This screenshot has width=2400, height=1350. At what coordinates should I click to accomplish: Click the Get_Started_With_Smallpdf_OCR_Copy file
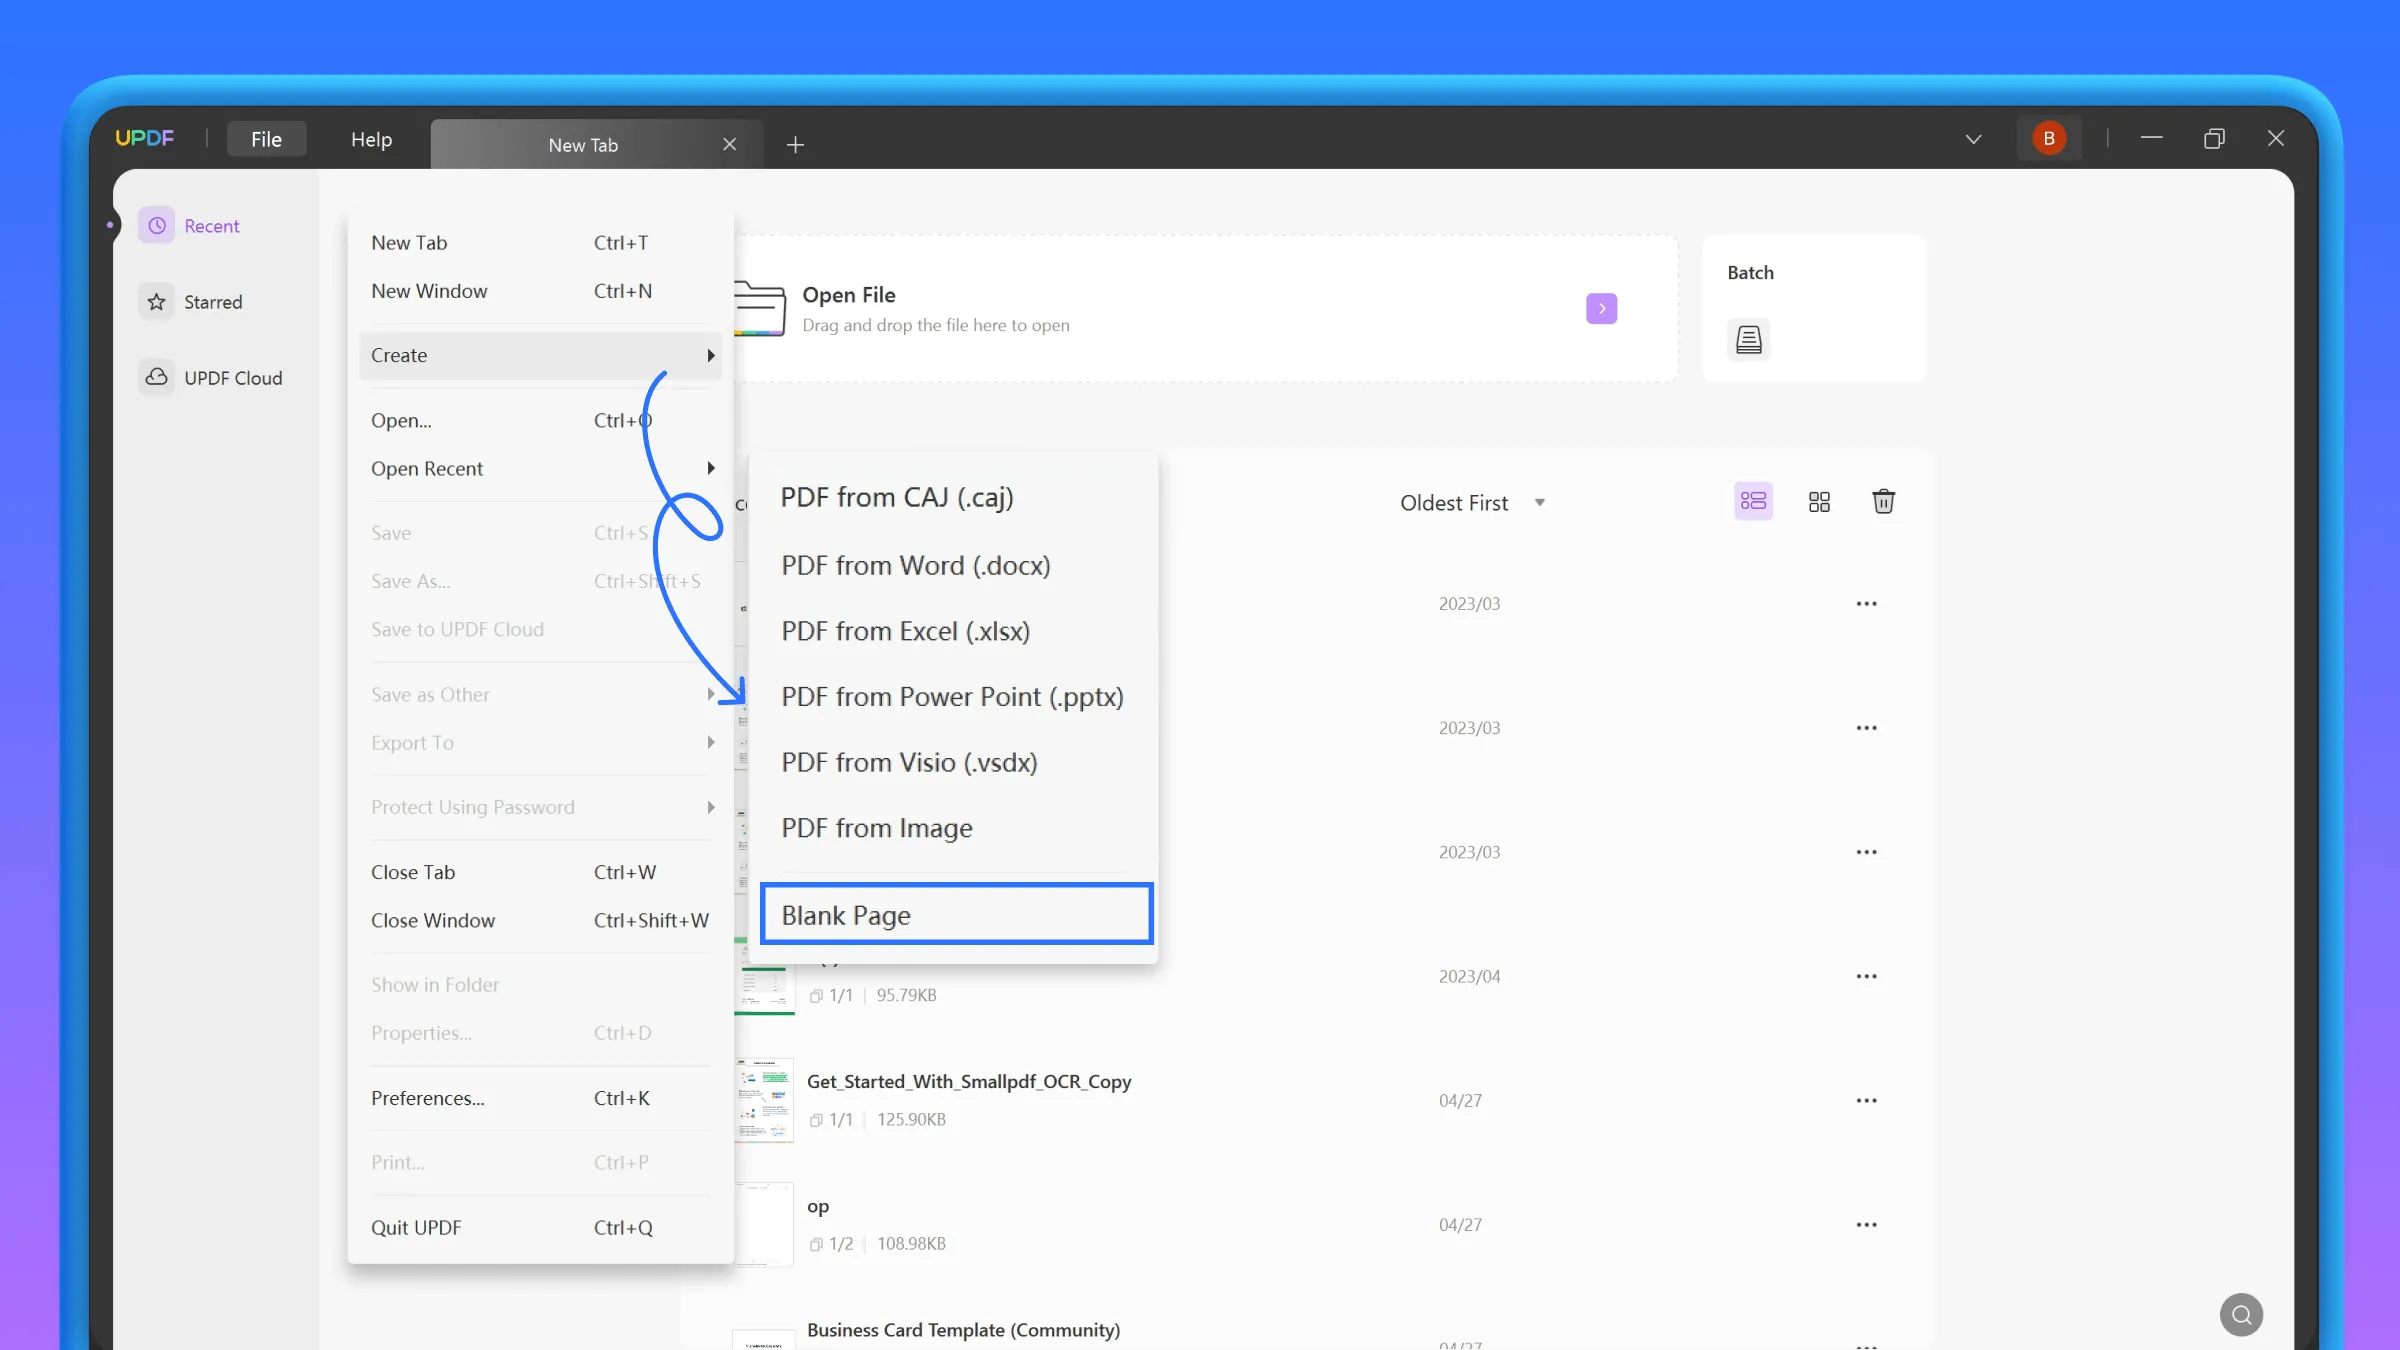click(x=969, y=1080)
